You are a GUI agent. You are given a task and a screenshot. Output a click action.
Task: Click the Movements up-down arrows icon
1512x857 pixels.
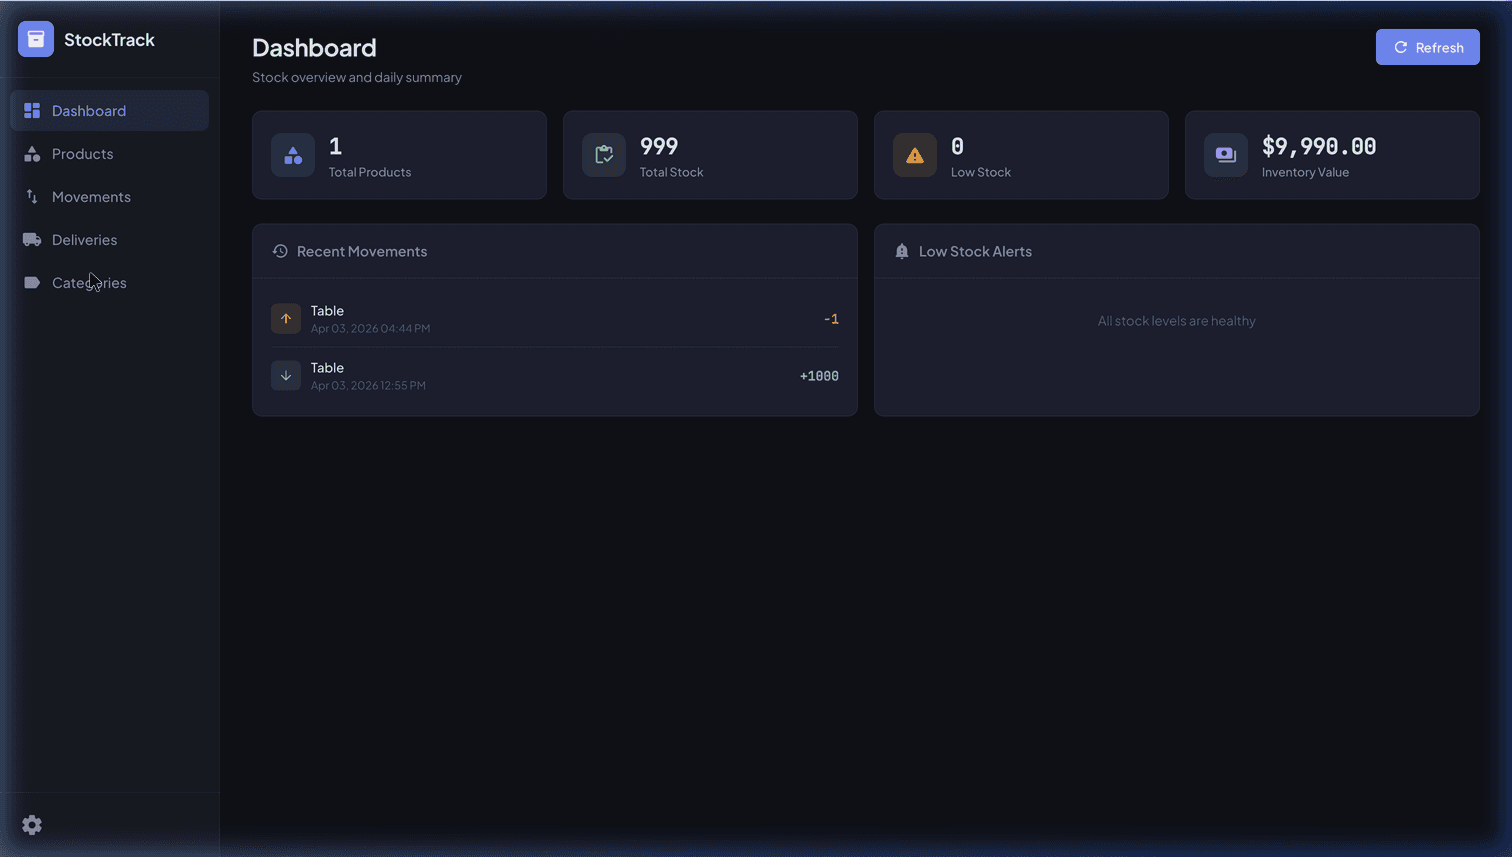(31, 196)
